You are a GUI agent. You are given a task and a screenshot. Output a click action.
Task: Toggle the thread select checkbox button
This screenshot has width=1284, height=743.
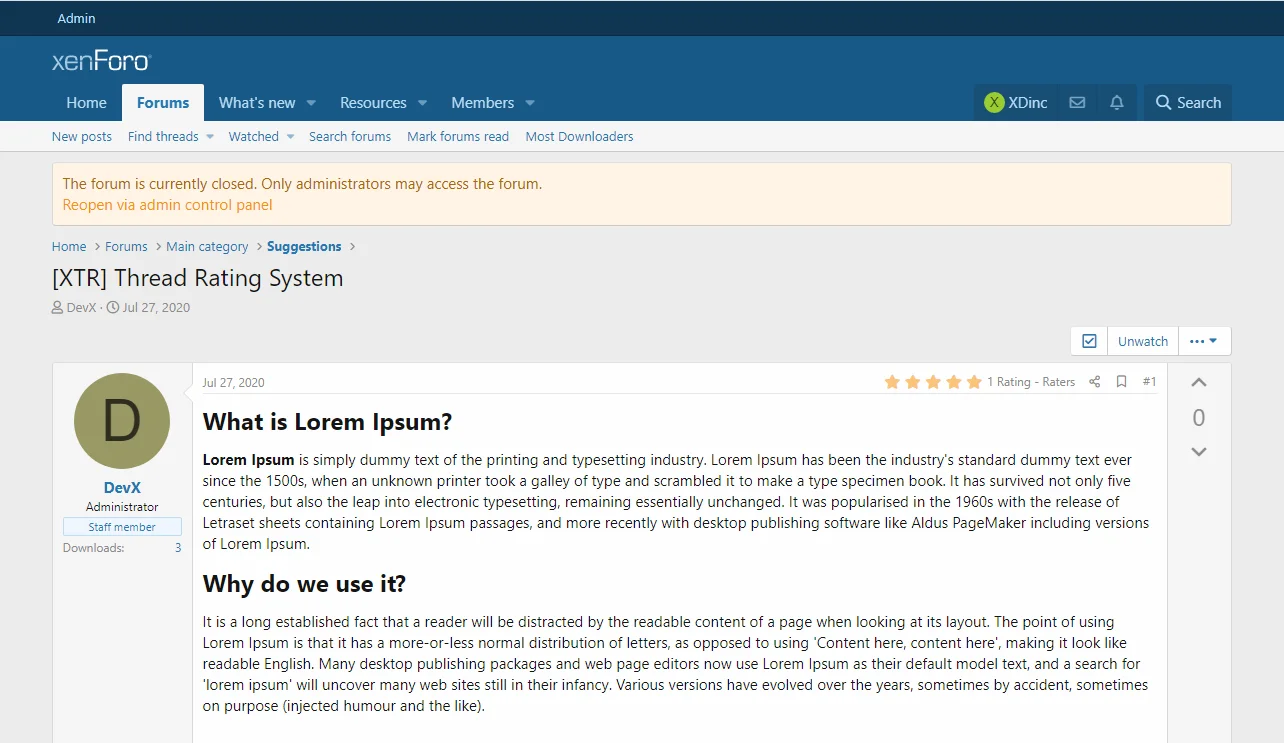(1089, 341)
